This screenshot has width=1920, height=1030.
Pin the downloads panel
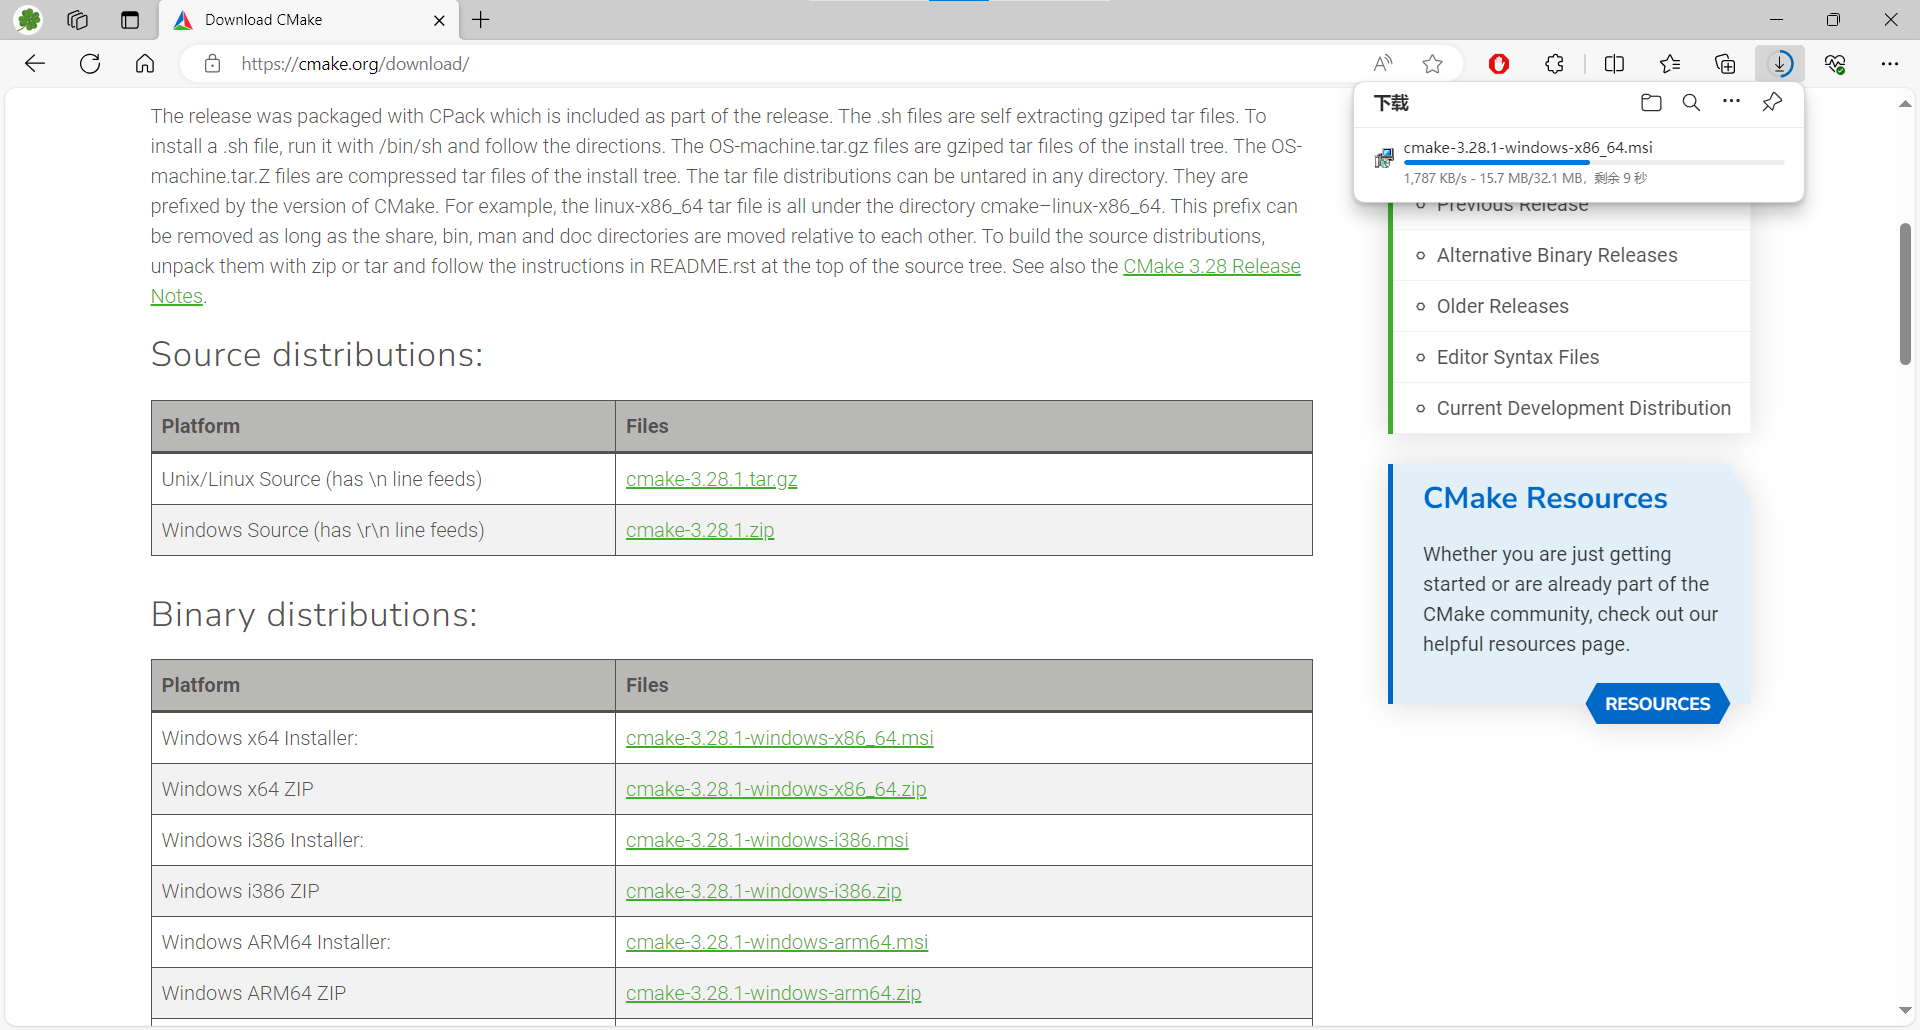1772,103
